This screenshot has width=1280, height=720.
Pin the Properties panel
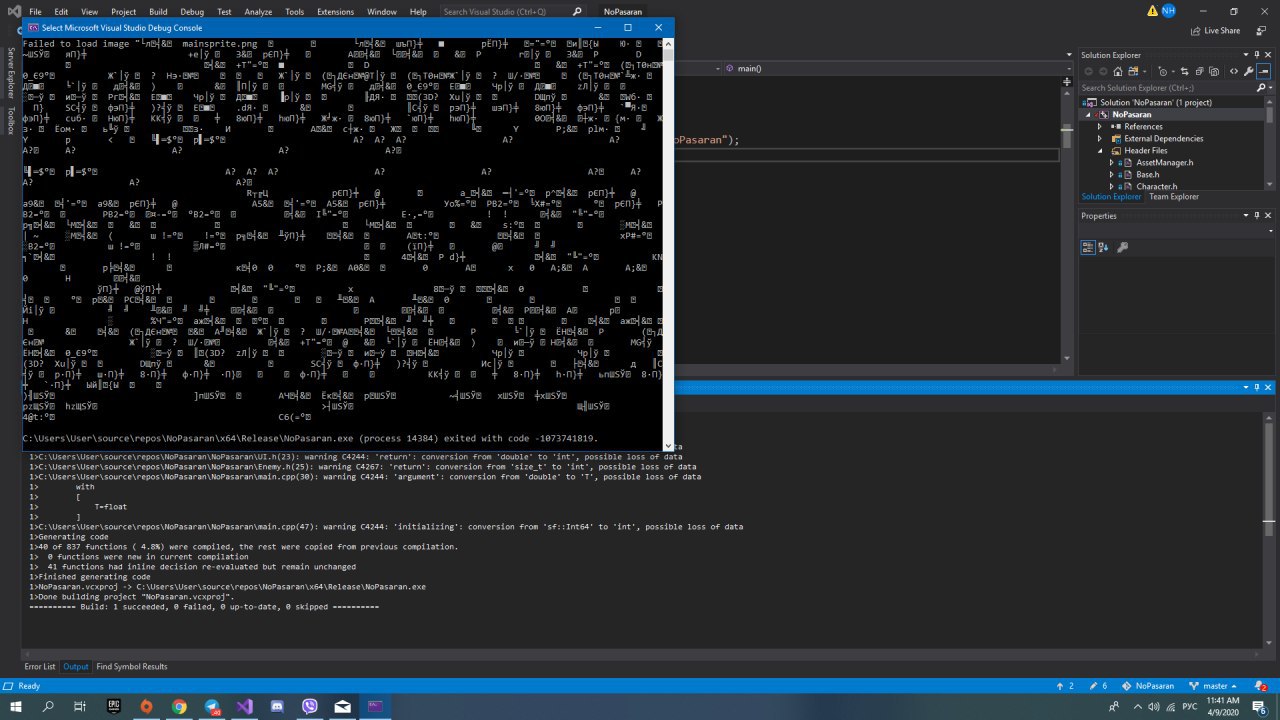1257,215
